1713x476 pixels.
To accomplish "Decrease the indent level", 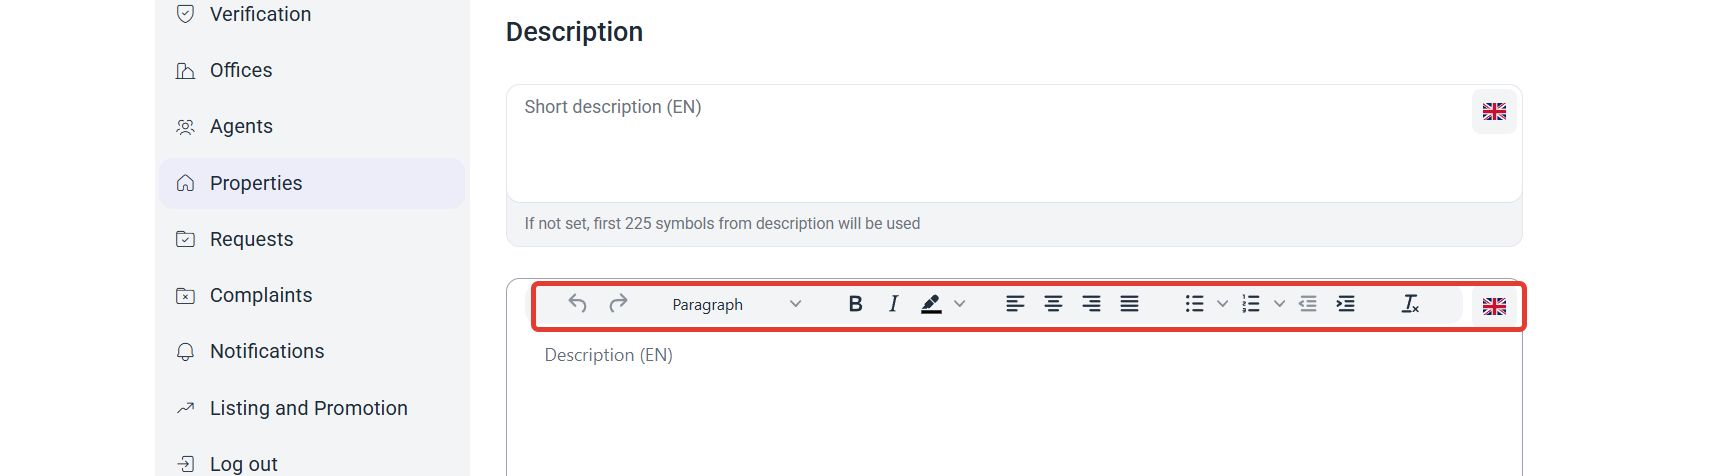I will tap(1307, 304).
